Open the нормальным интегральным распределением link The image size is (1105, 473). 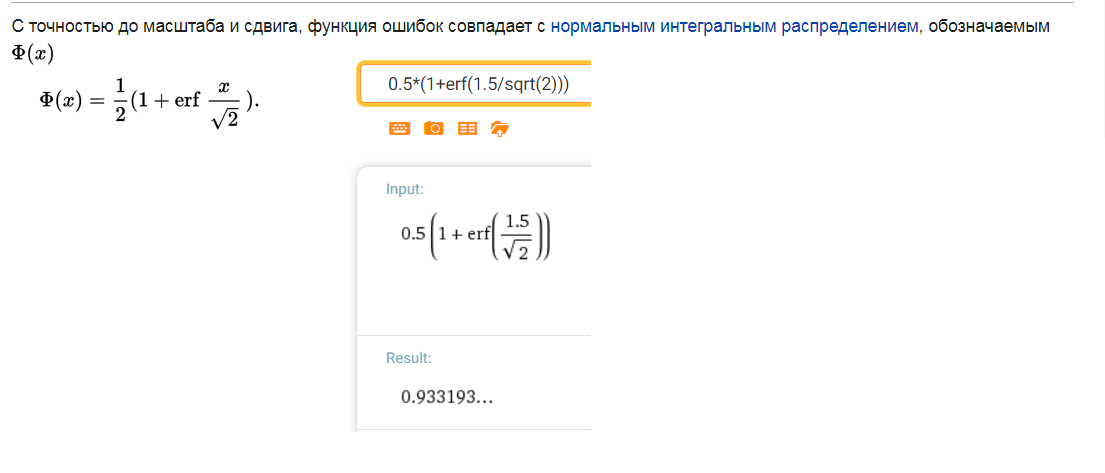coord(735,27)
